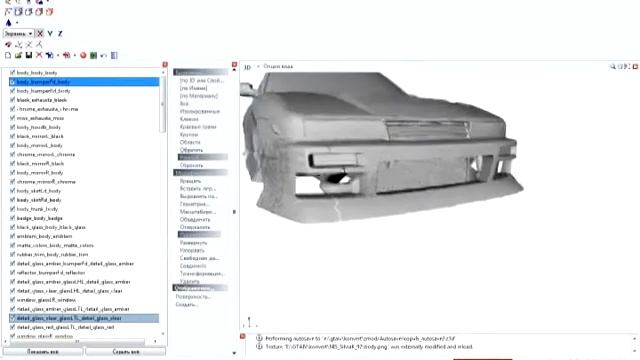Click the red X delete icon in bottom toolbar row
The height and width of the screenshot is (360, 640).
pyautogui.click(x=39, y=55)
